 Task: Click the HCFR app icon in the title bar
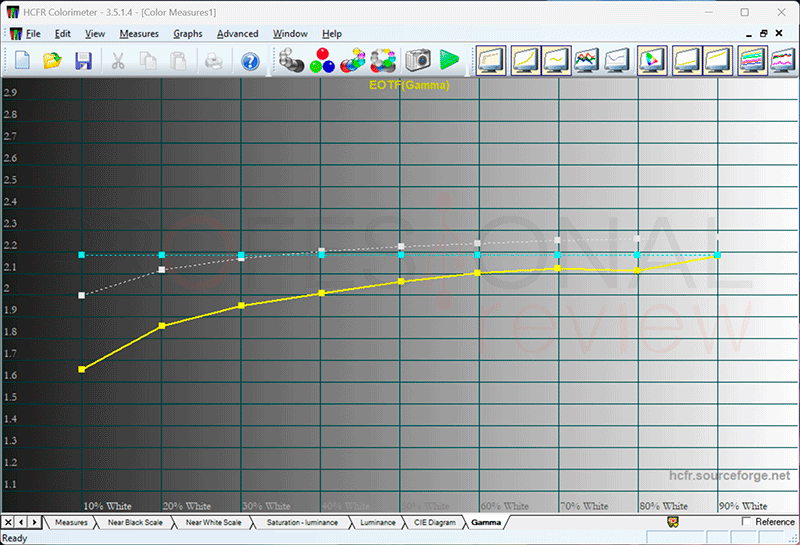[12, 12]
